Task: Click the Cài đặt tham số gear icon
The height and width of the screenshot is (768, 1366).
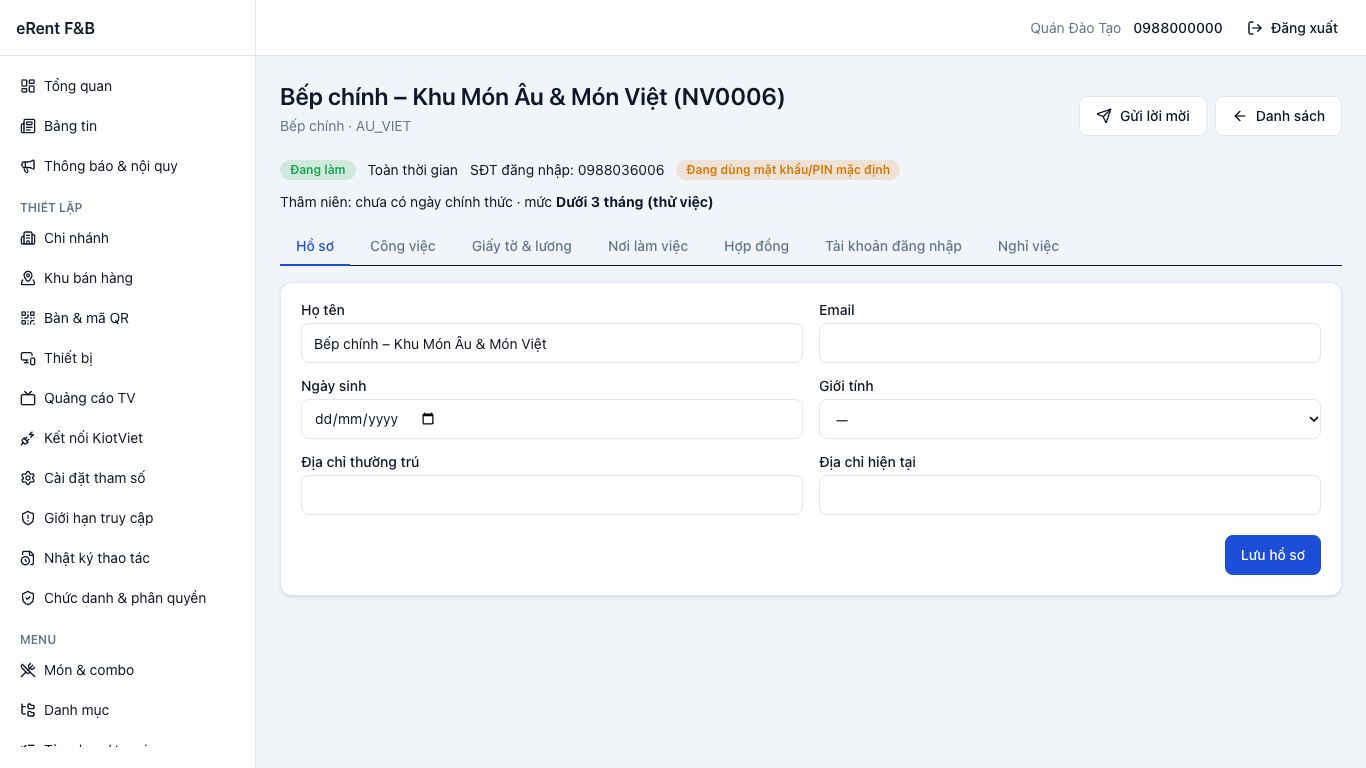Action: 28,478
